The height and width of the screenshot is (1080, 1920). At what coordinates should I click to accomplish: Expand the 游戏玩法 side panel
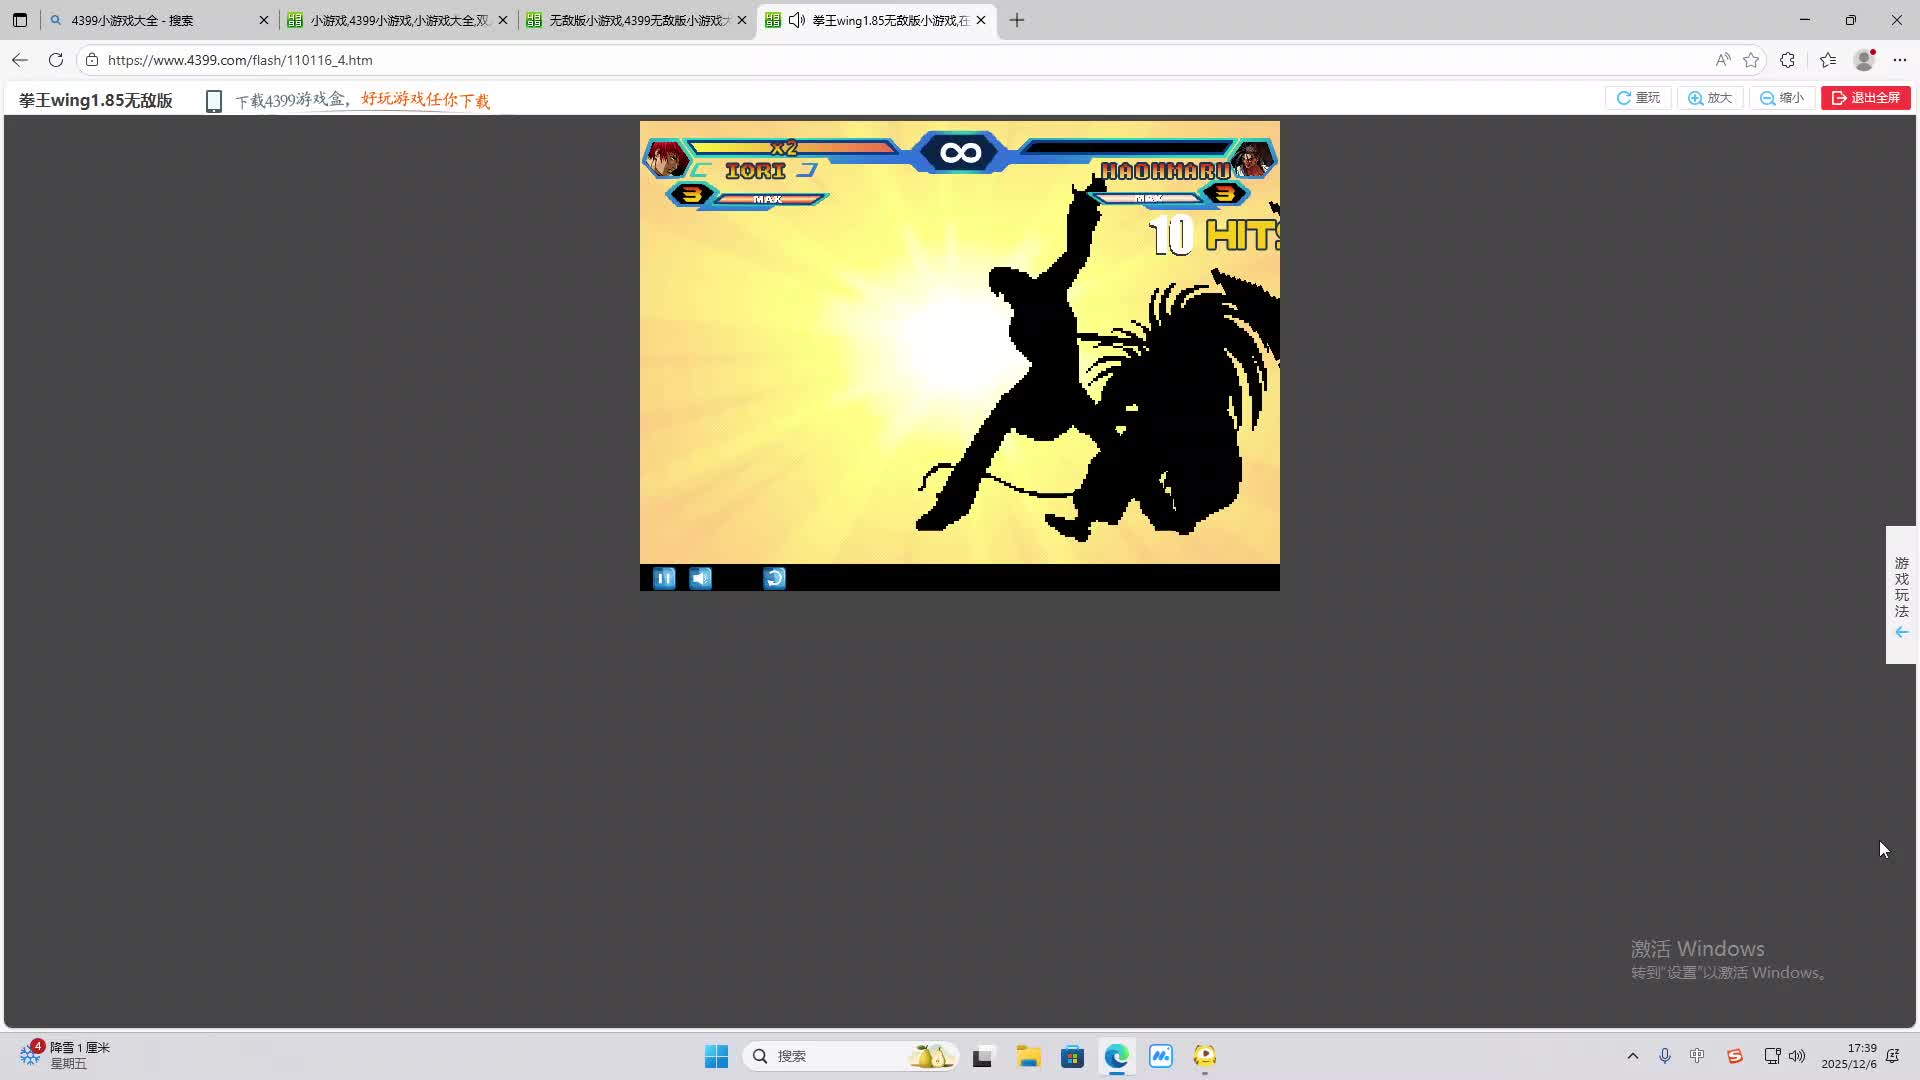coord(1901,595)
